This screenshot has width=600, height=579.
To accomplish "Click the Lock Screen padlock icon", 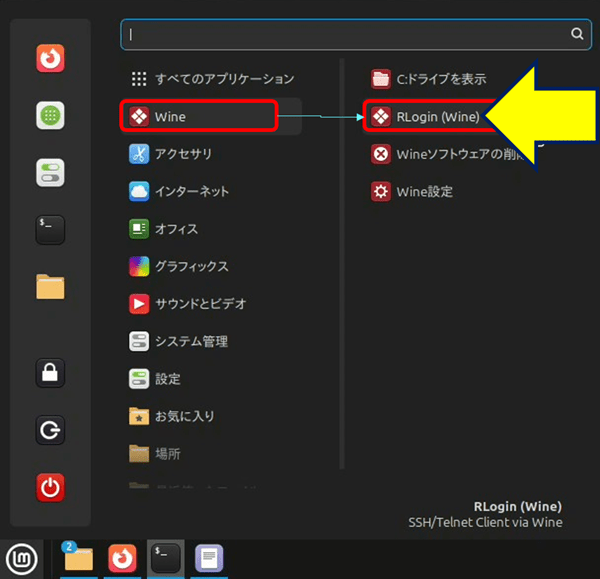I will tap(50, 373).
